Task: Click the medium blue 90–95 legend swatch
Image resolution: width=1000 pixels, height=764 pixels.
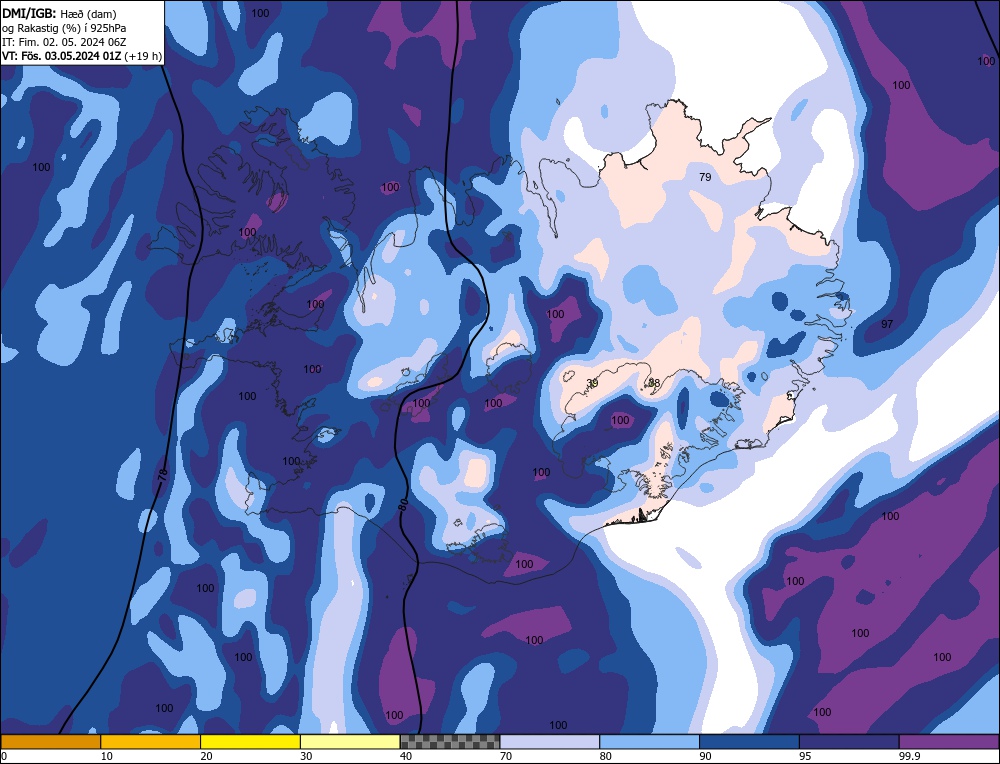Action: [749, 742]
